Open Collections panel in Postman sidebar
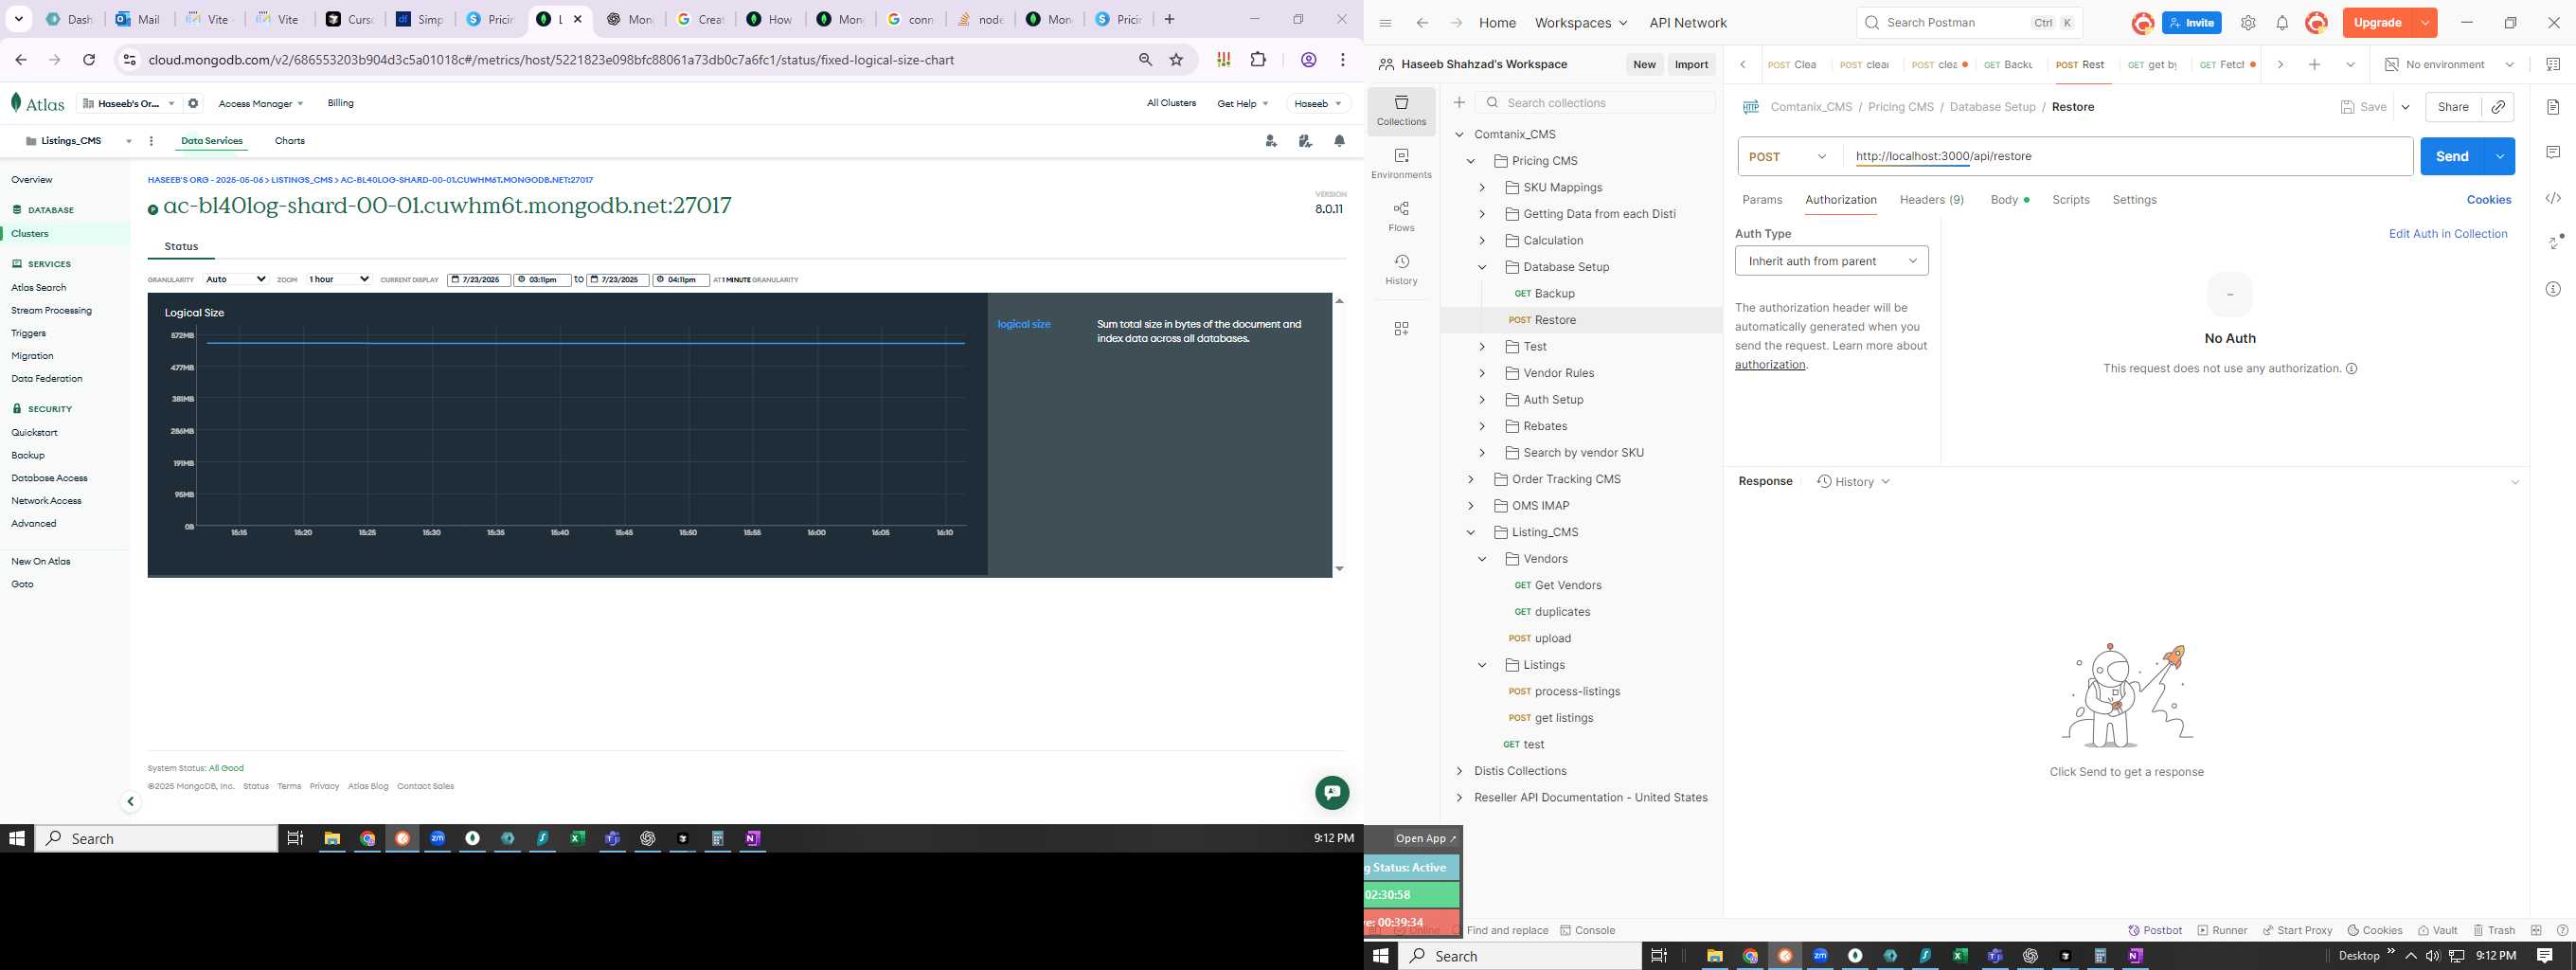 click(x=1401, y=110)
